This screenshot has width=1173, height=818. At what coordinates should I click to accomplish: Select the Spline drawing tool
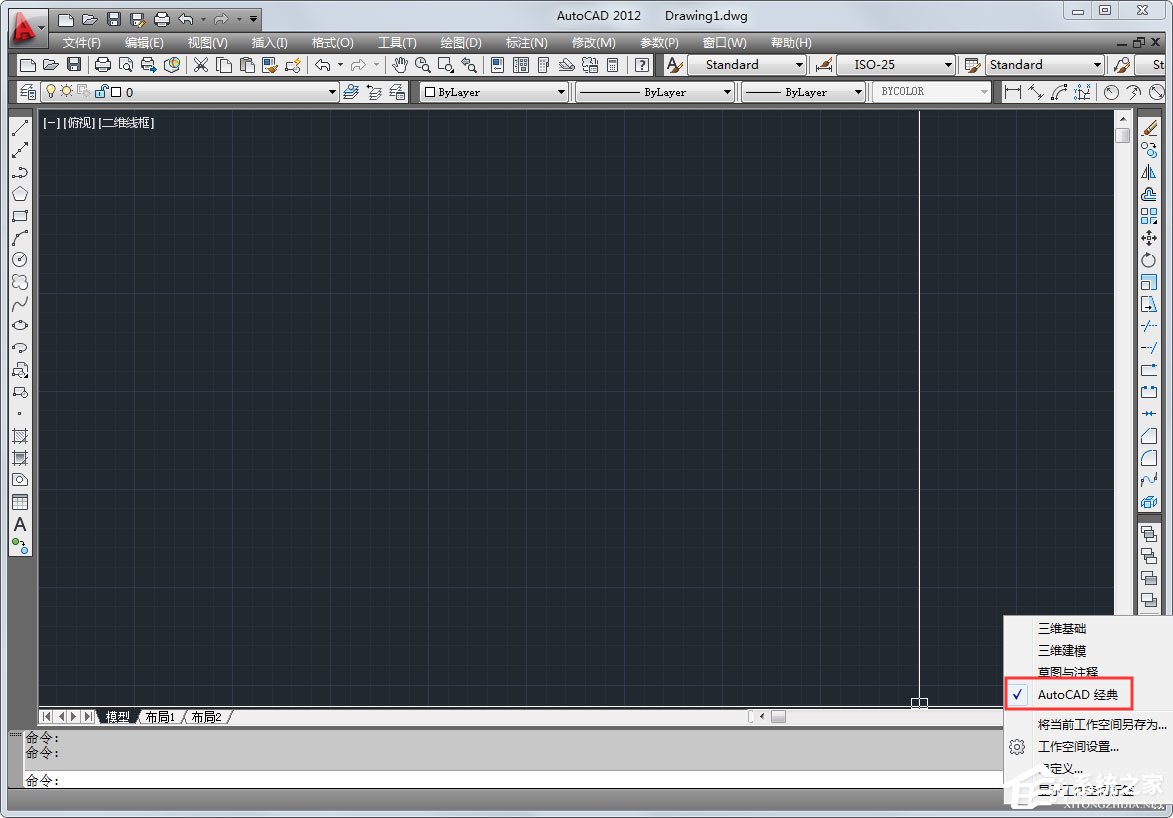[x=21, y=304]
